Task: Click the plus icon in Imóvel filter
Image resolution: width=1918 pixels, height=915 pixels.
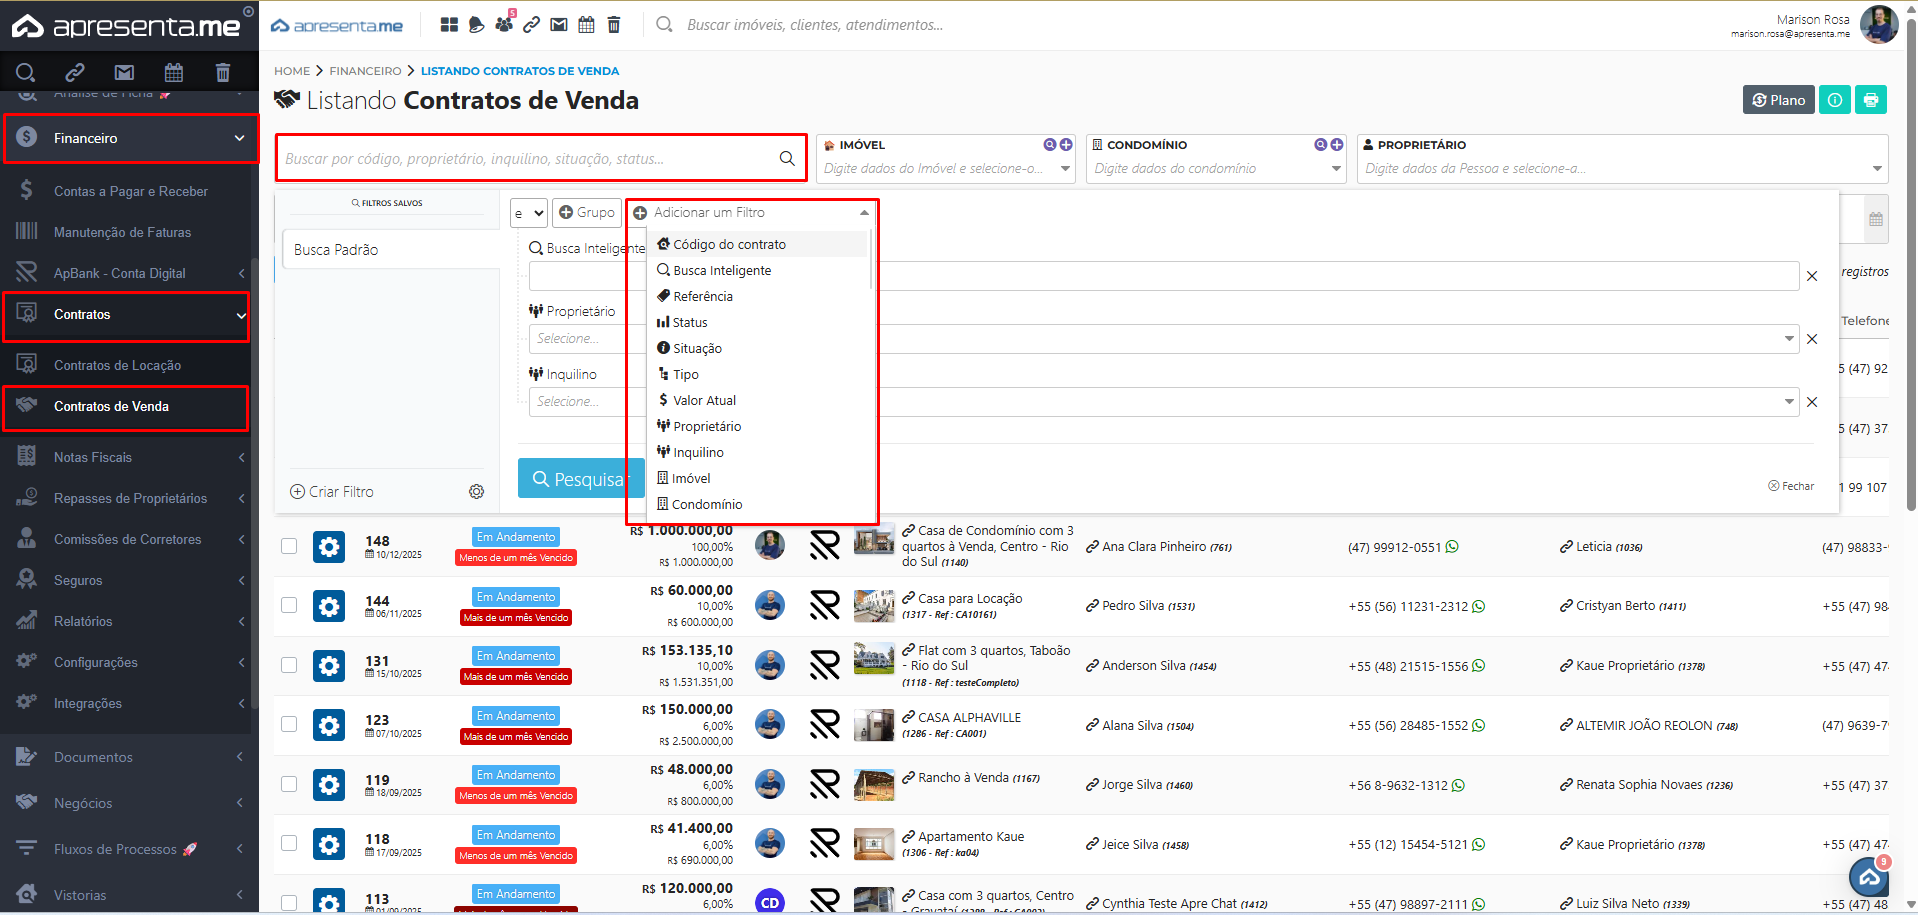Action: coord(1066,145)
